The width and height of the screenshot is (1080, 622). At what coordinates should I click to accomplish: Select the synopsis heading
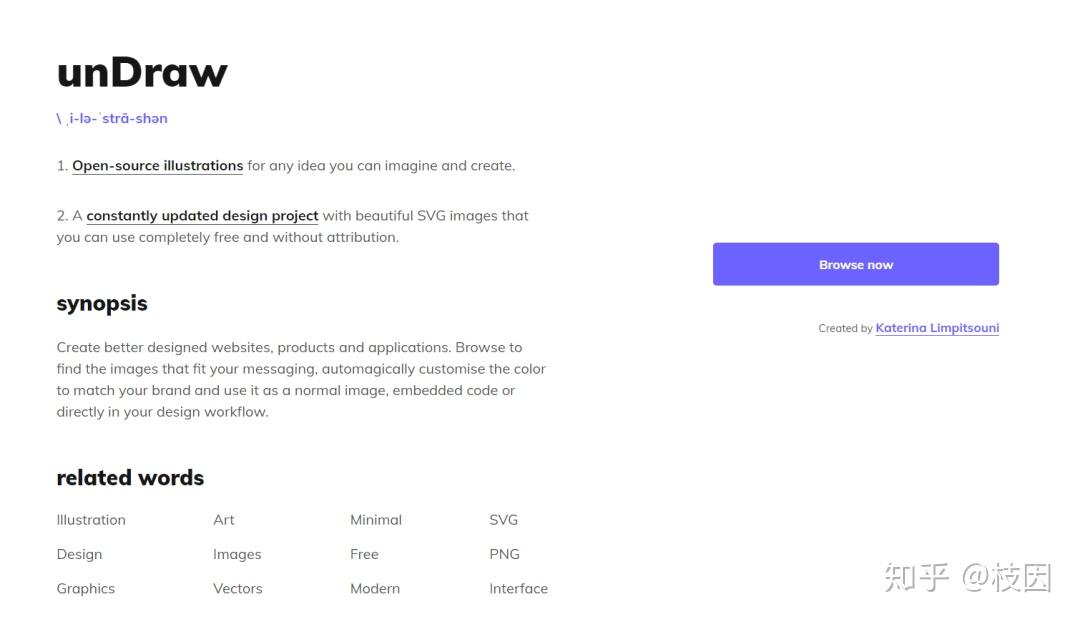pyautogui.click(x=102, y=303)
